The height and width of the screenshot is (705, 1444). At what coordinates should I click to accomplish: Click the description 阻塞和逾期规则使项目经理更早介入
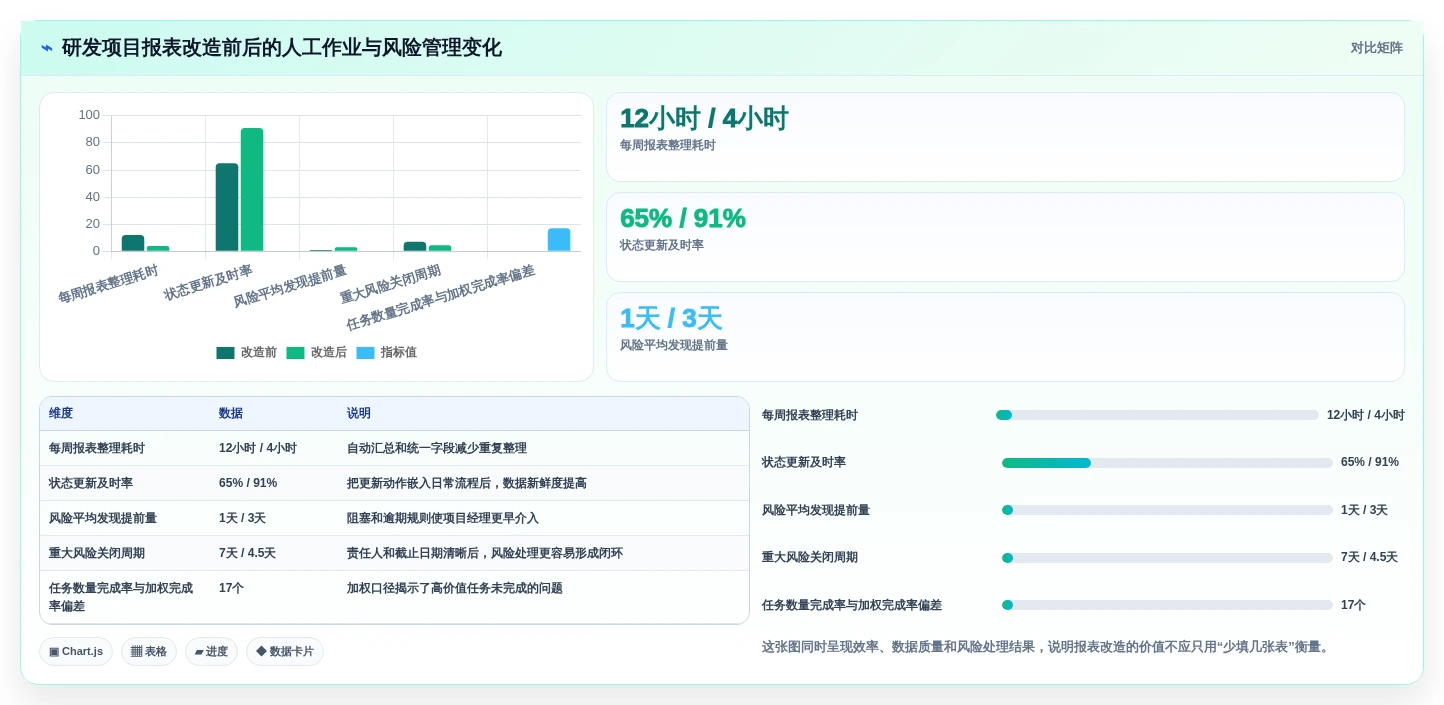pyautogui.click(x=443, y=518)
